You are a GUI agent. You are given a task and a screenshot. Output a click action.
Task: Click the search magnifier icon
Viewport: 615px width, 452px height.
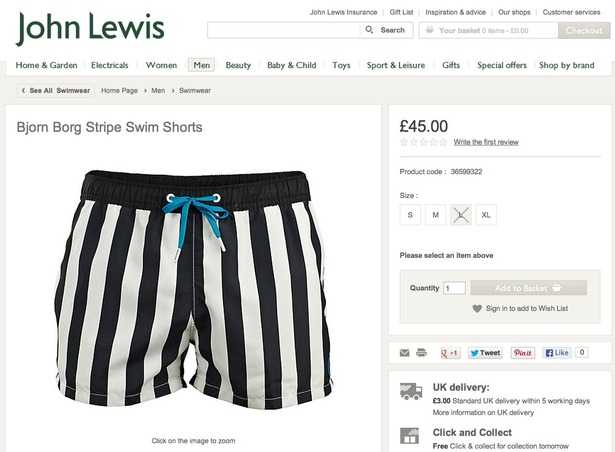pos(369,29)
